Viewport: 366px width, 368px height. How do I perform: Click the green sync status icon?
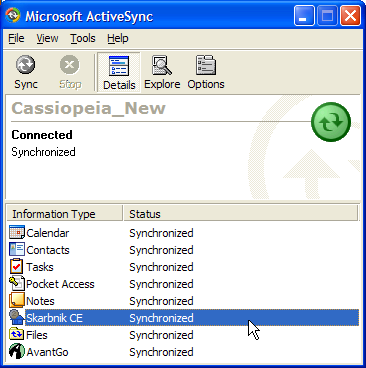331,122
